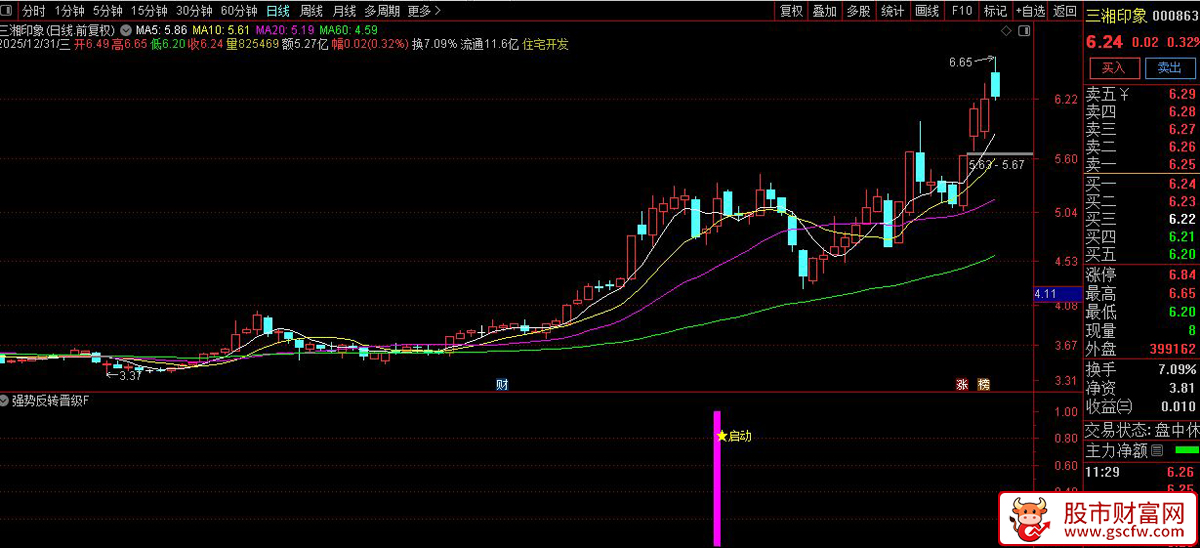This screenshot has width=1200, height=548.
Task: Click the 买一 price 6.24
Action: tap(1181, 184)
